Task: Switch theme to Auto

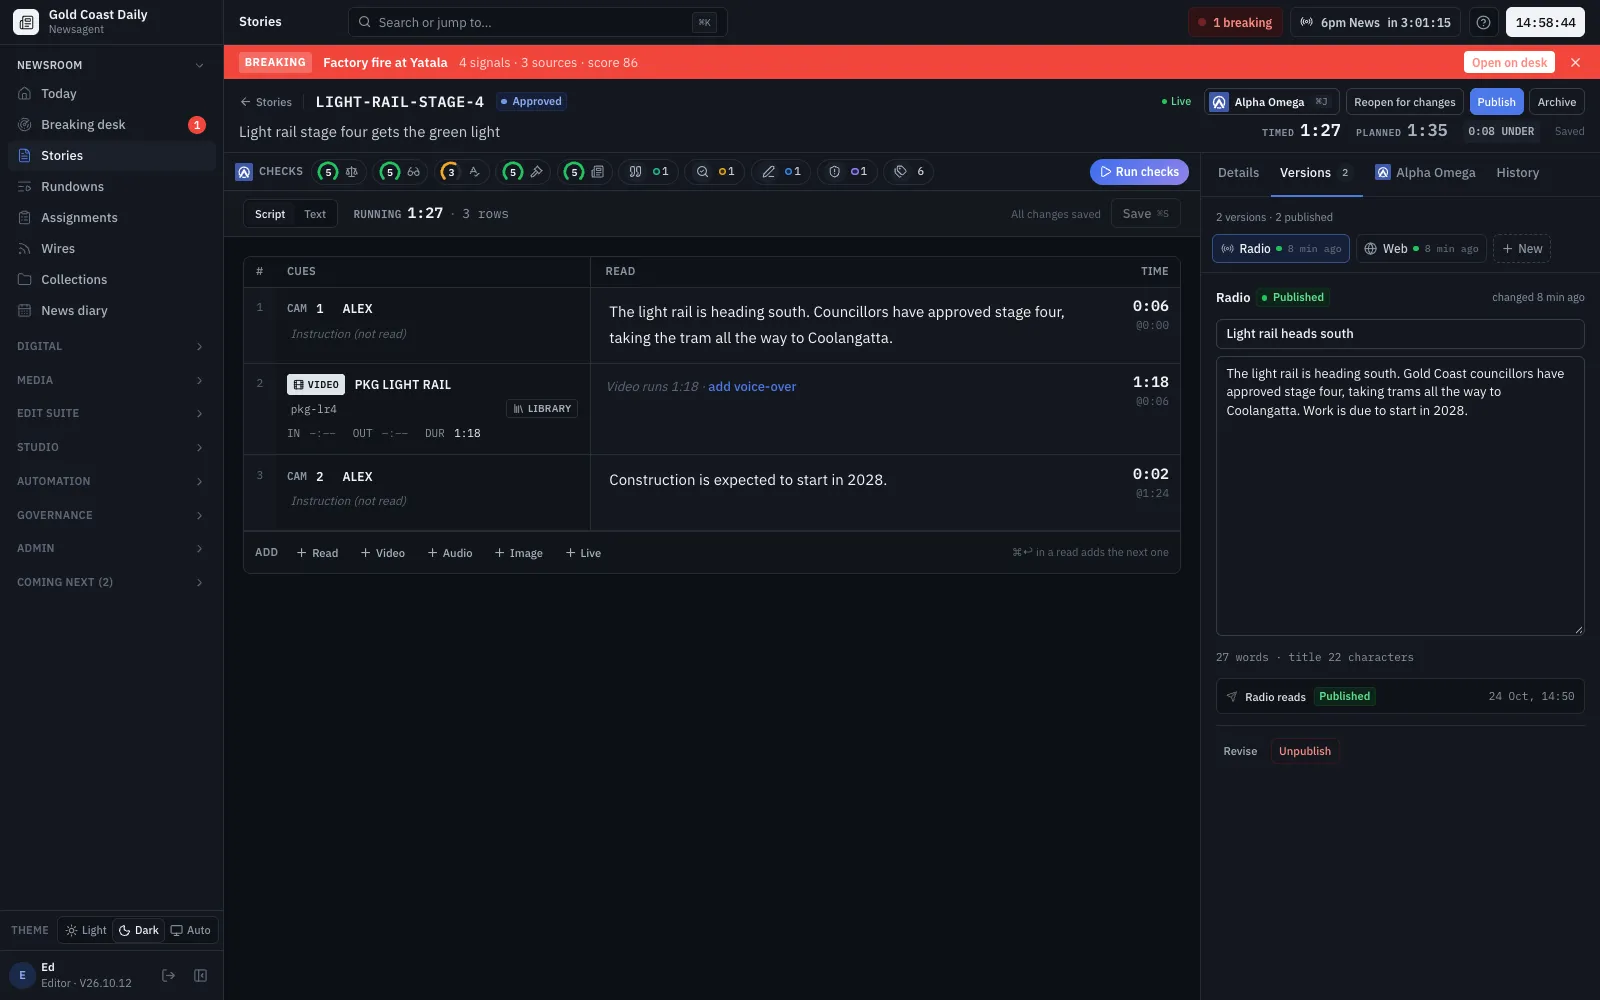Action: [191, 930]
